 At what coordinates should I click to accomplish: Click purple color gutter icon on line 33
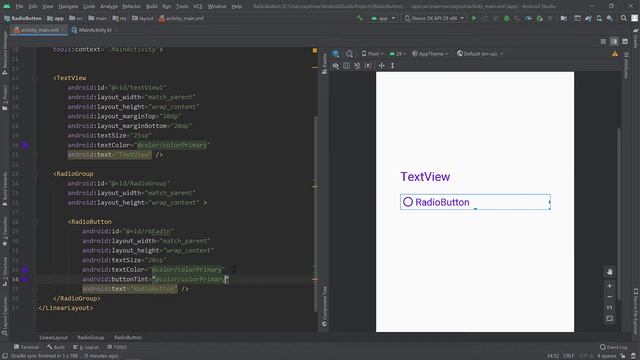tap(25, 269)
